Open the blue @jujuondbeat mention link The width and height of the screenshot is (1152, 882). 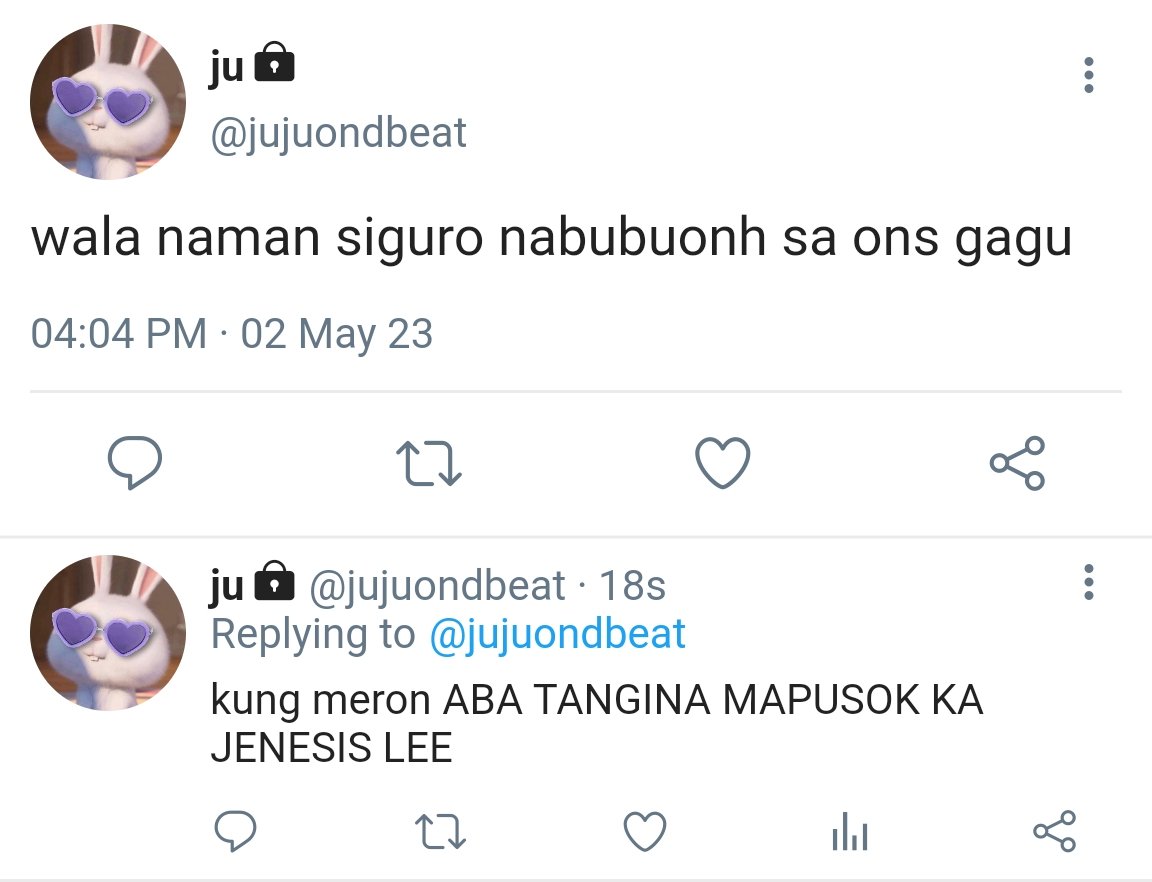pos(557,634)
